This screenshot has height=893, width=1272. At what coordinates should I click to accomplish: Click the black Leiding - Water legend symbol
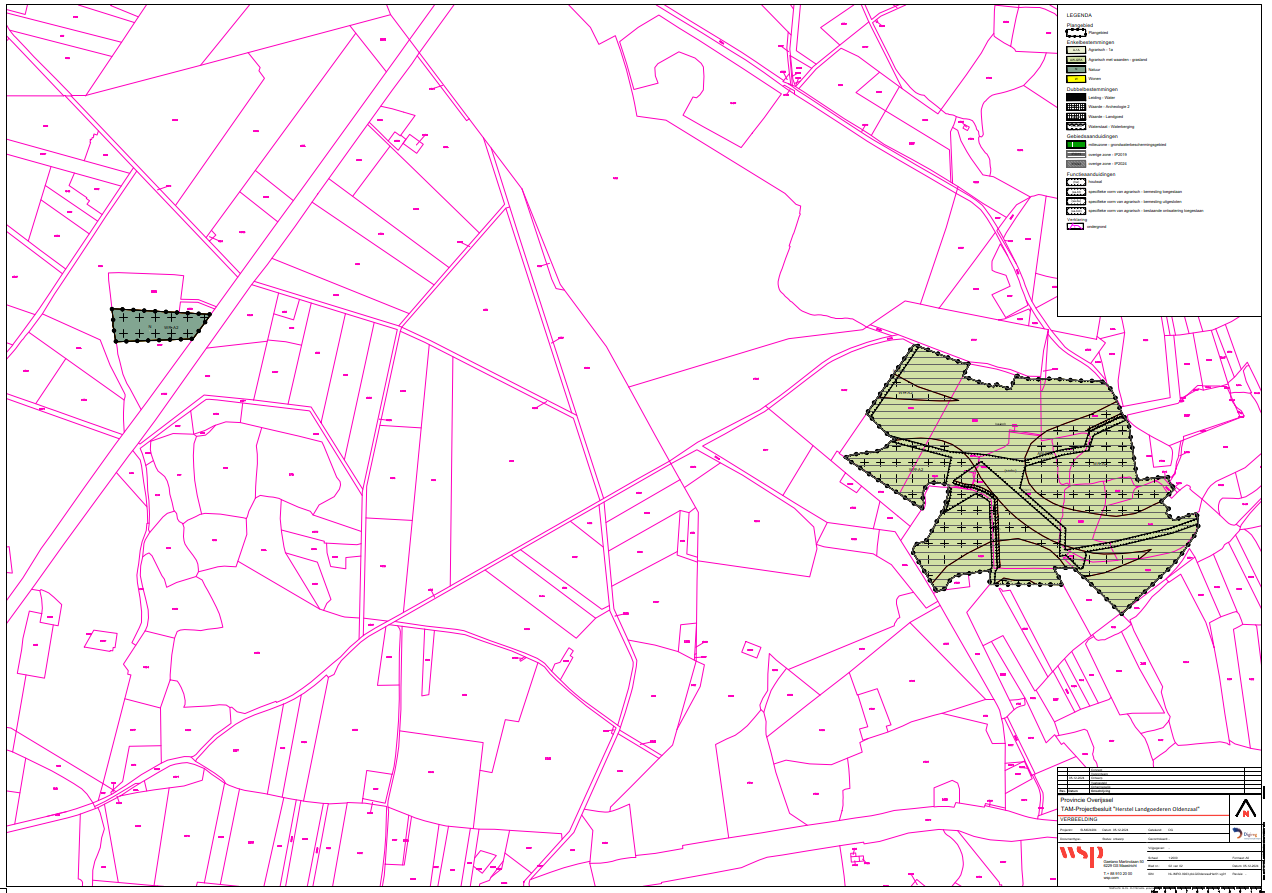[x=1076, y=97]
